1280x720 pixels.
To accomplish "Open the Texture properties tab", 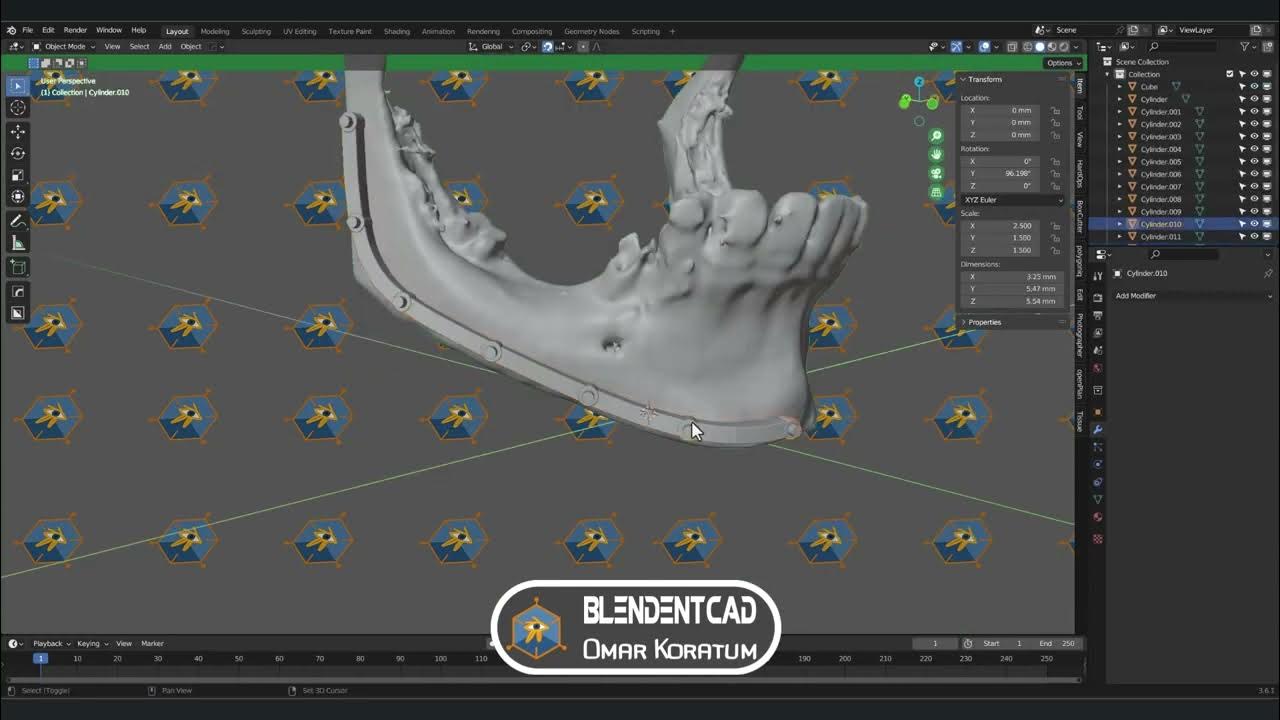I will click(x=1097, y=539).
